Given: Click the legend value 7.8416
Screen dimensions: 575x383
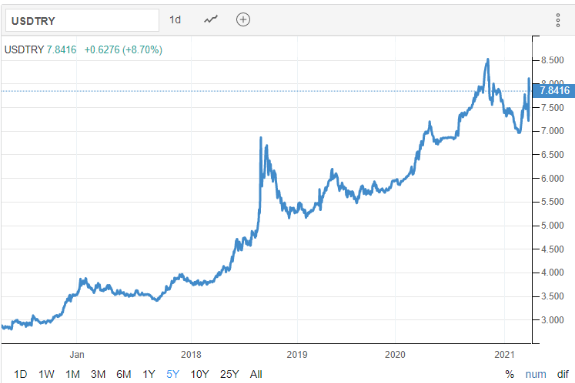Looking at the screenshot, I should [62, 50].
